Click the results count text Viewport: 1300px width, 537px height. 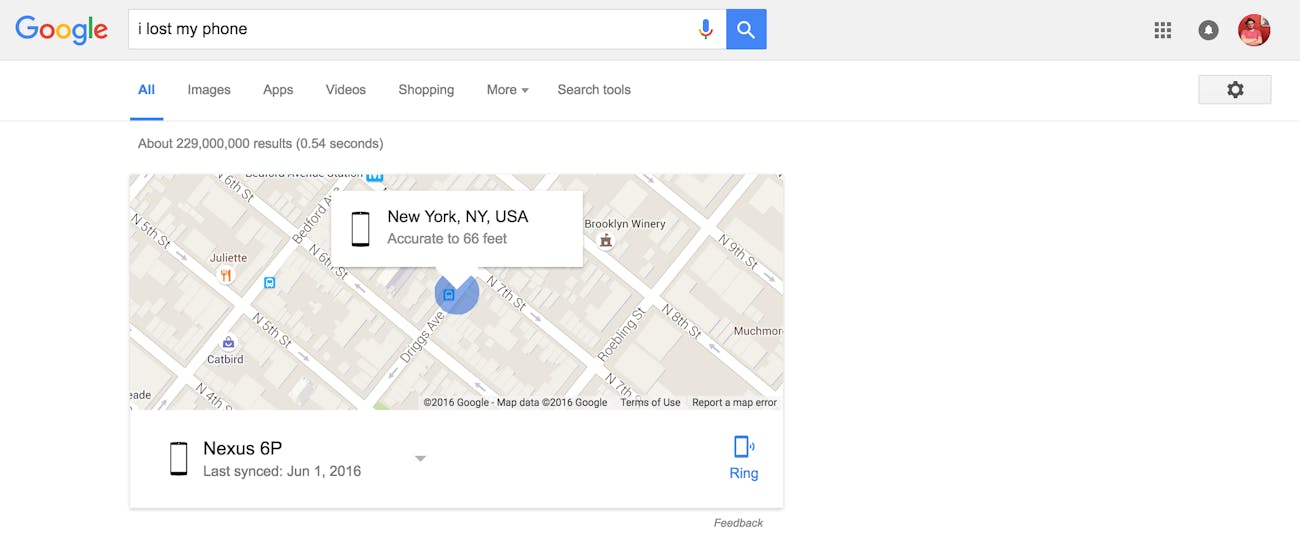tap(260, 144)
